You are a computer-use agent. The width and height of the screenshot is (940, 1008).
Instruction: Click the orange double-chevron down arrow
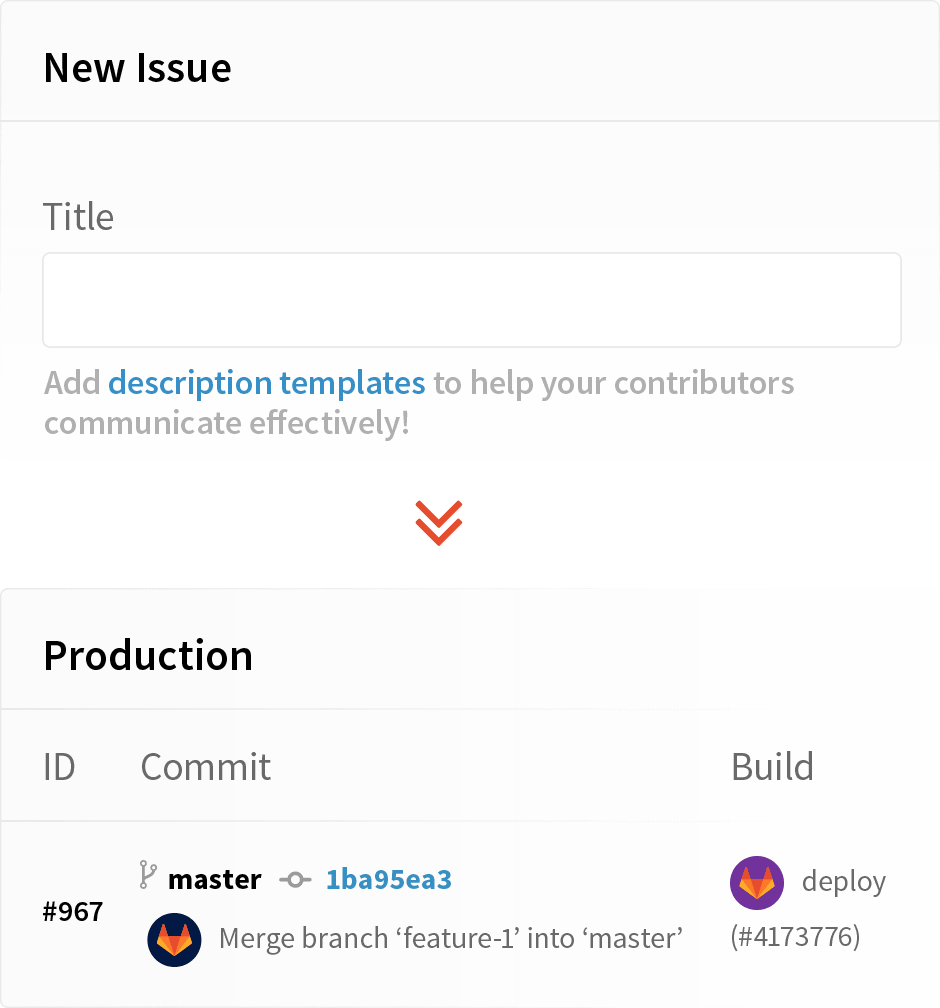tap(438, 523)
